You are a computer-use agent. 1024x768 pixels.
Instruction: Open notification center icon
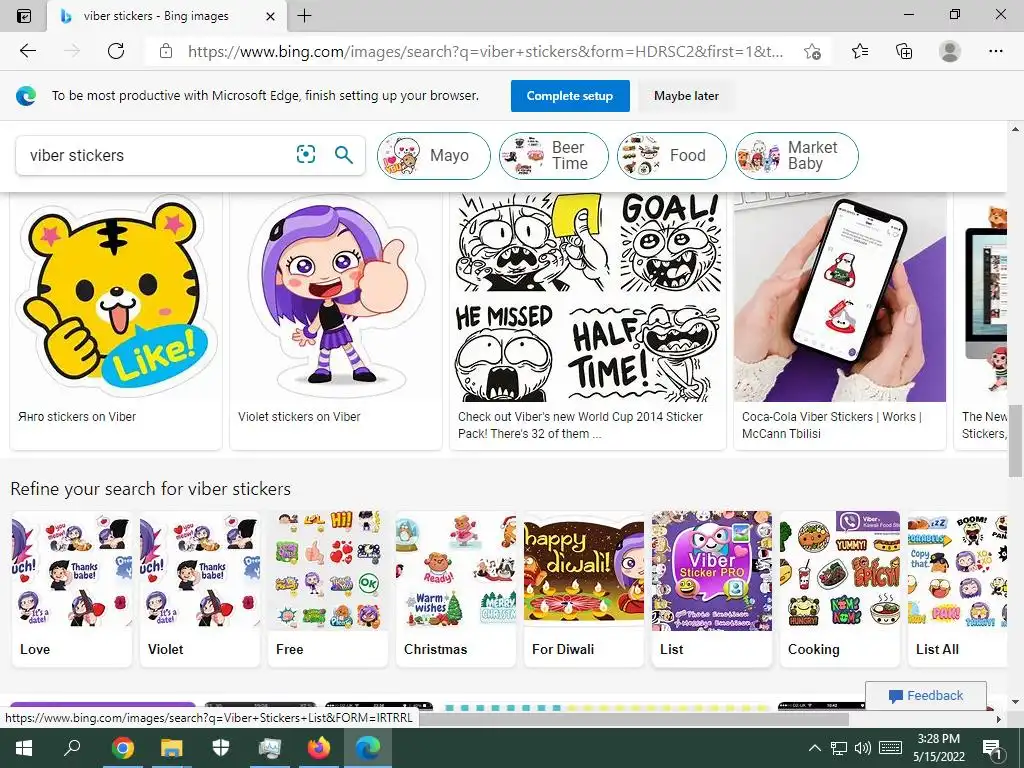(x=992, y=748)
